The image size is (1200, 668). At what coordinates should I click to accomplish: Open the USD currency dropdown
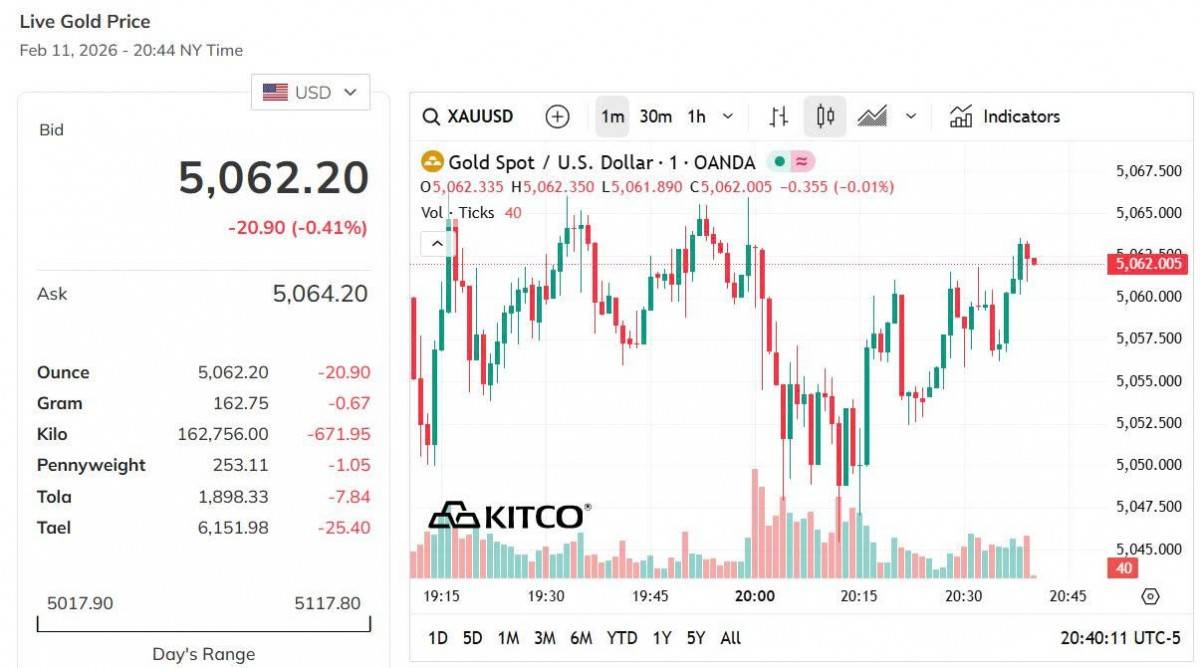[x=310, y=92]
